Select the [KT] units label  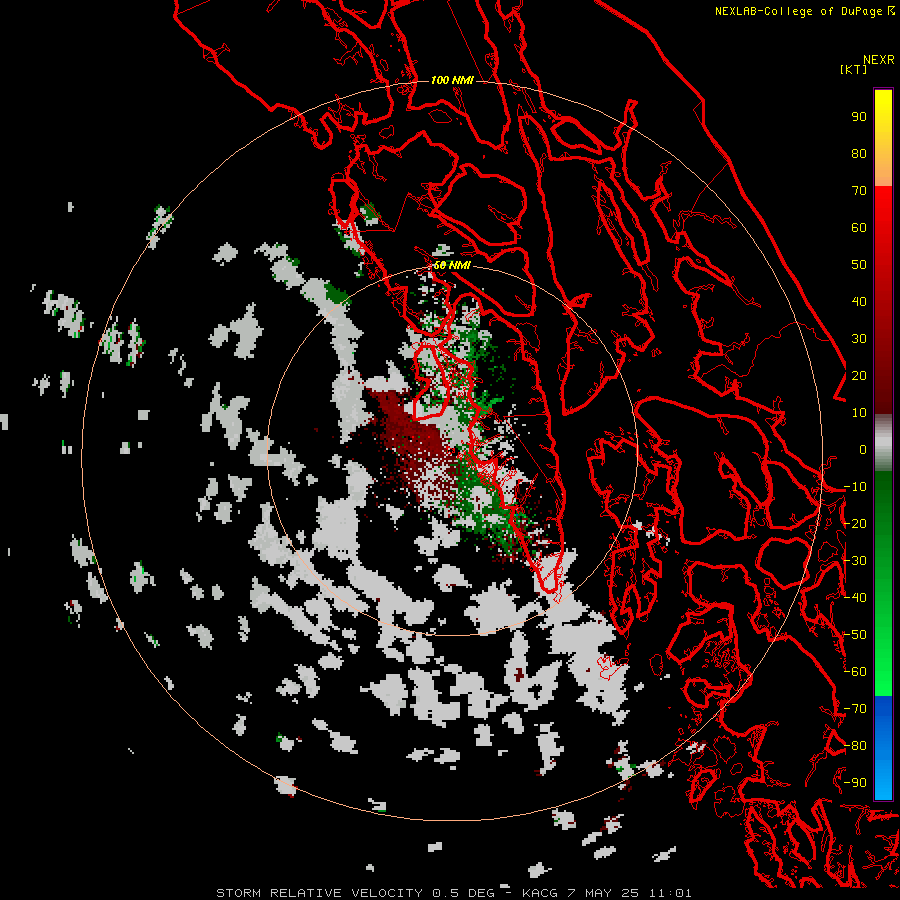tap(854, 69)
